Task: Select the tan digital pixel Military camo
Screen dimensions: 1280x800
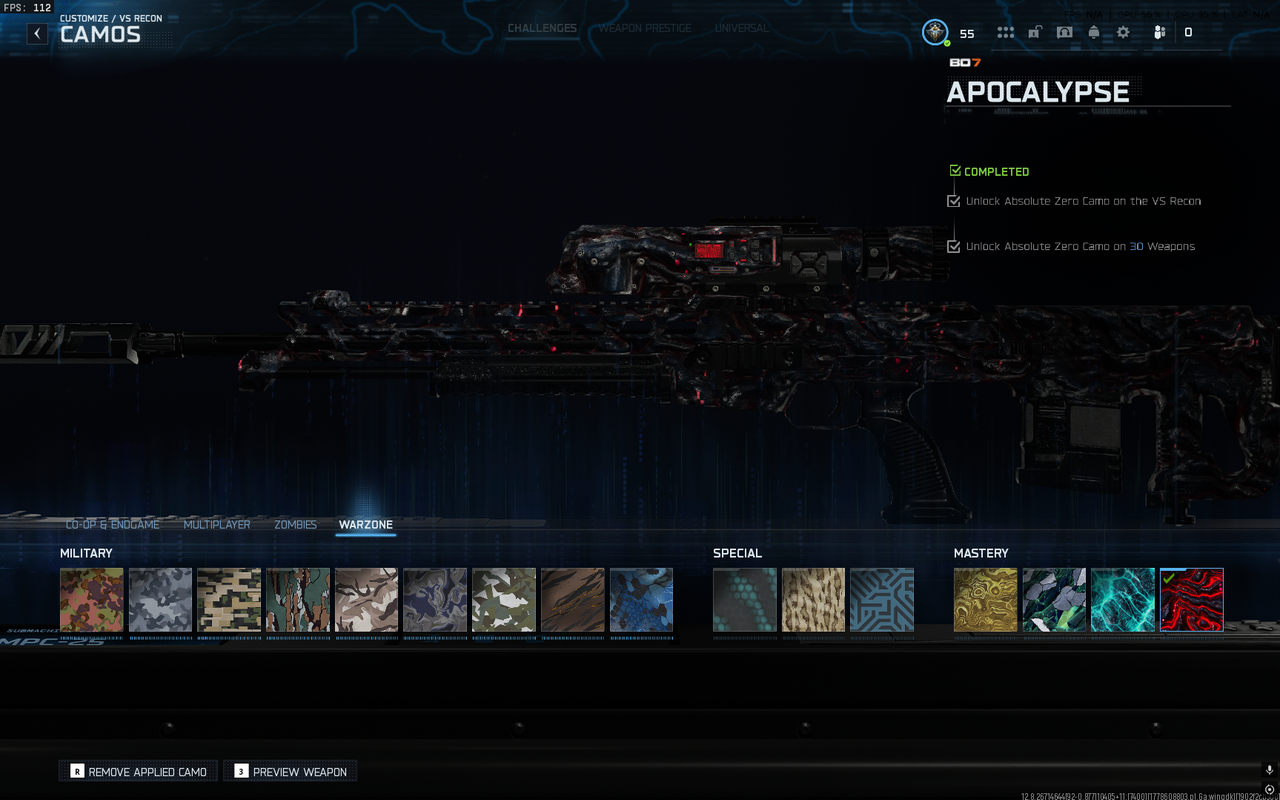Action: pyautogui.click(x=229, y=600)
